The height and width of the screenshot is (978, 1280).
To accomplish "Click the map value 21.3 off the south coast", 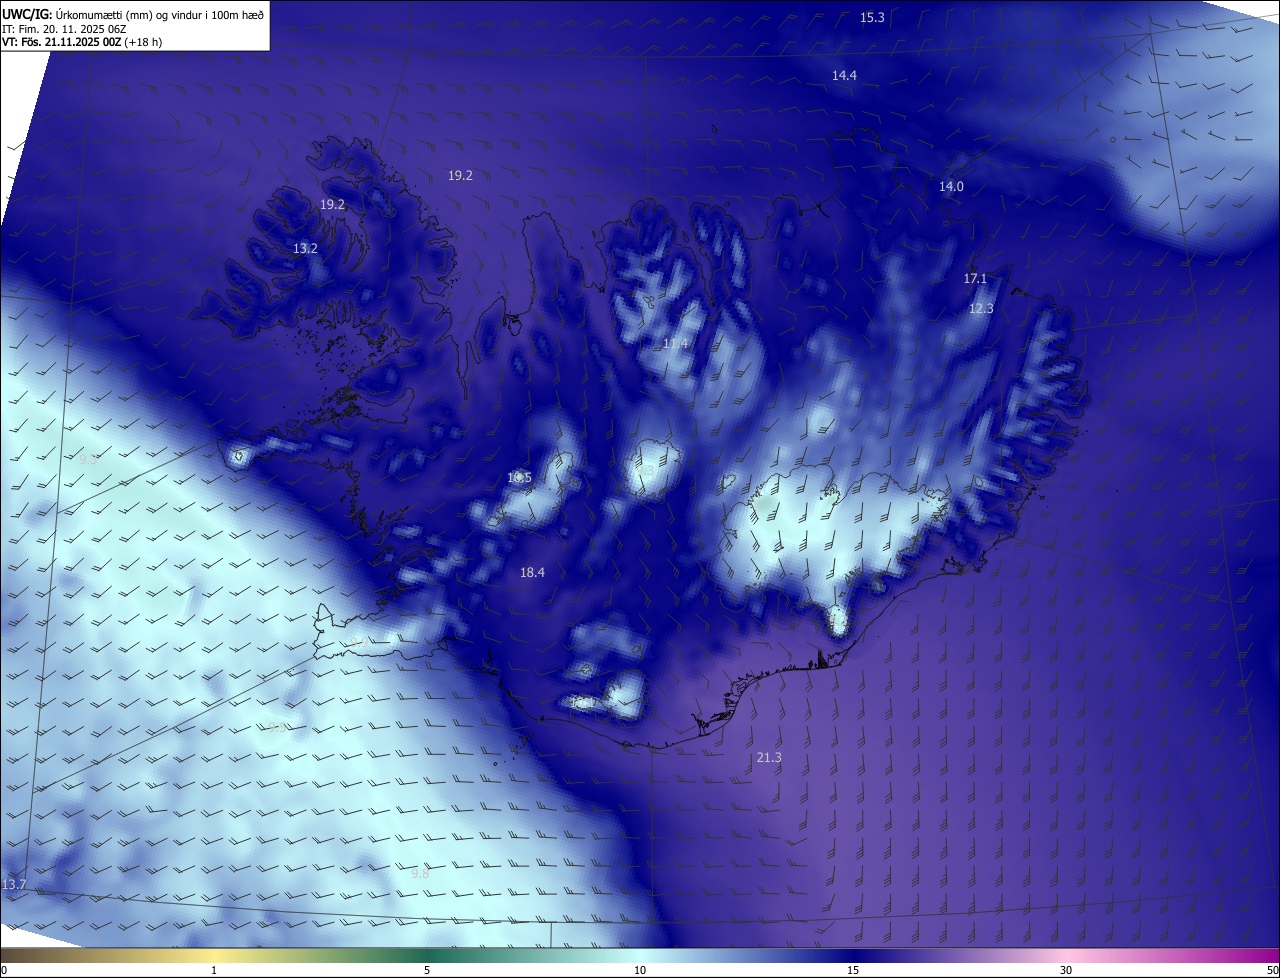I will coord(769,758).
